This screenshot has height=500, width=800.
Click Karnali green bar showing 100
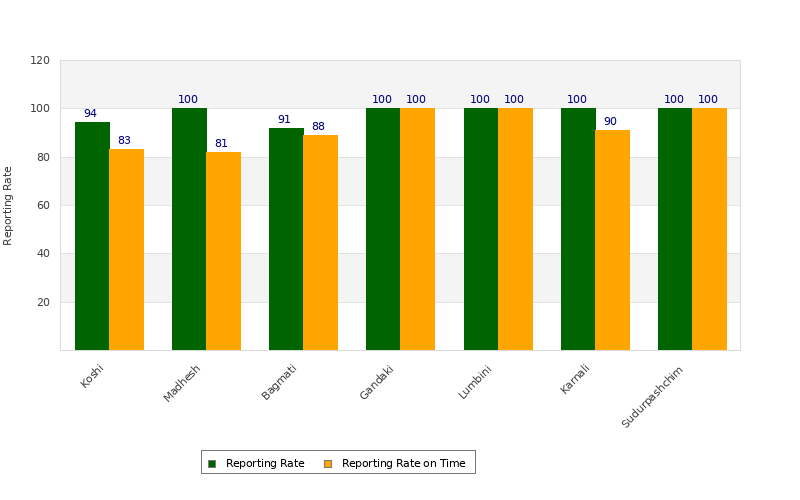[x=578, y=229]
